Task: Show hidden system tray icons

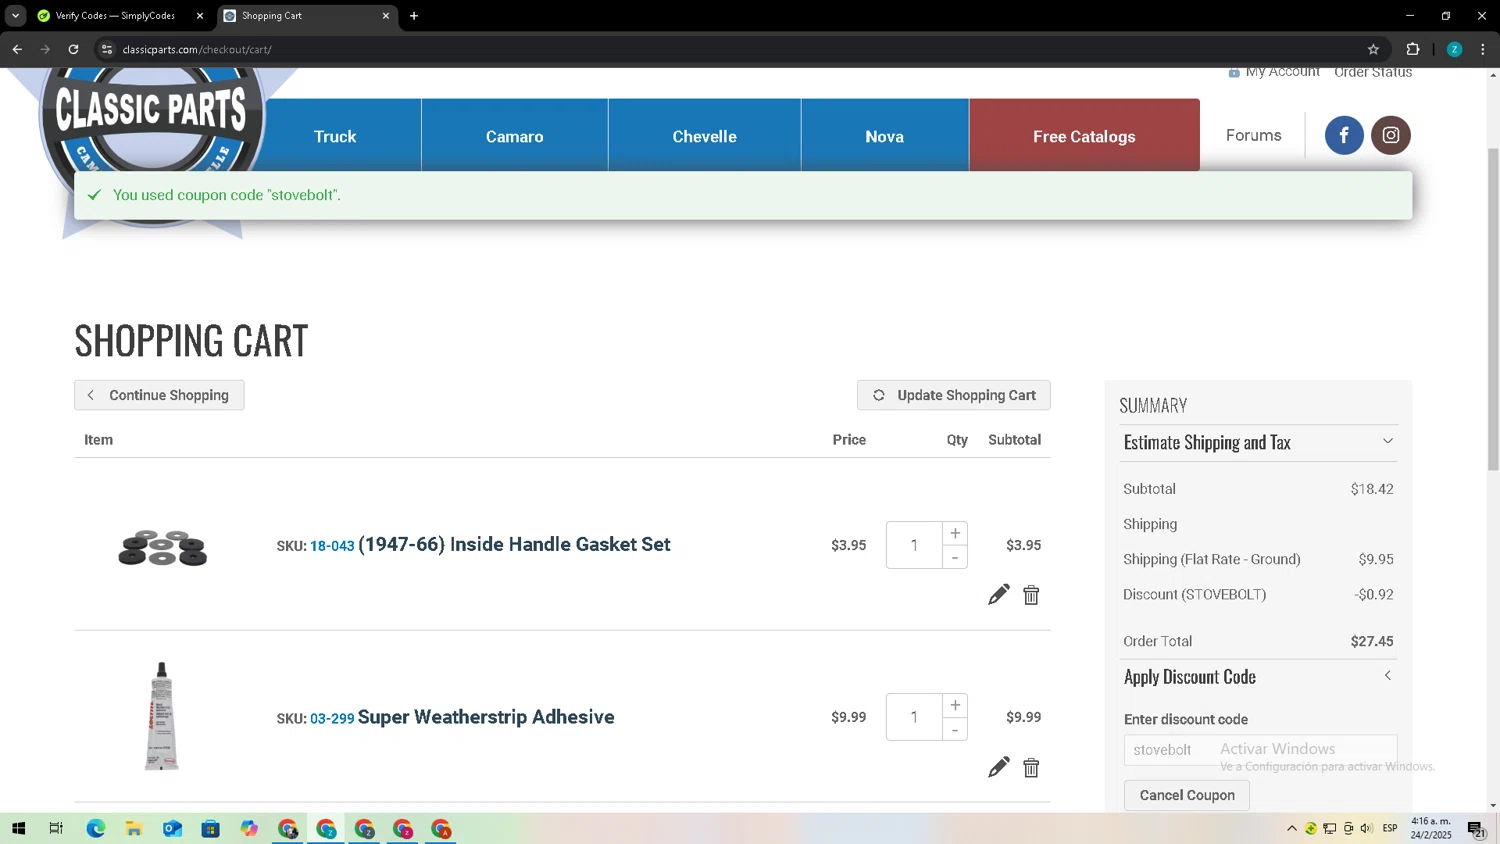Action: point(1291,828)
